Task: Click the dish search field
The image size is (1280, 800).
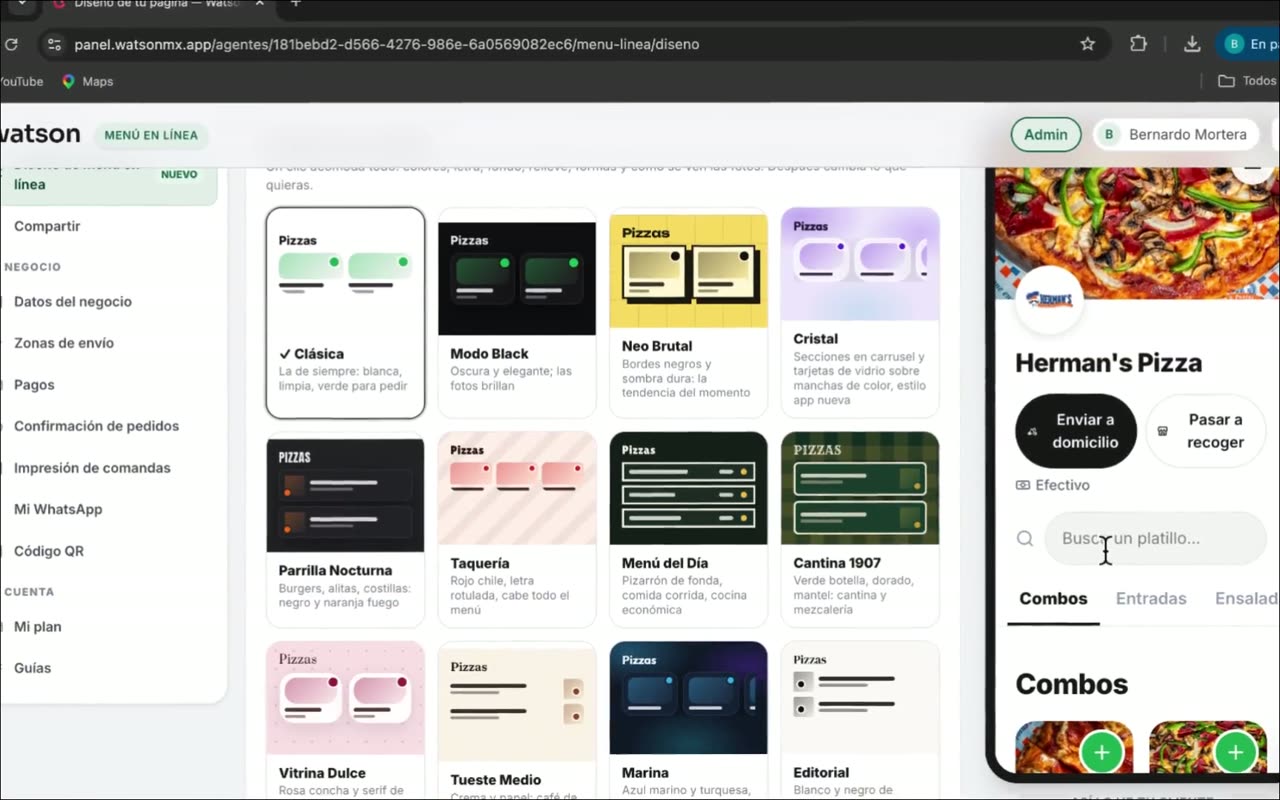Action: tap(1156, 539)
